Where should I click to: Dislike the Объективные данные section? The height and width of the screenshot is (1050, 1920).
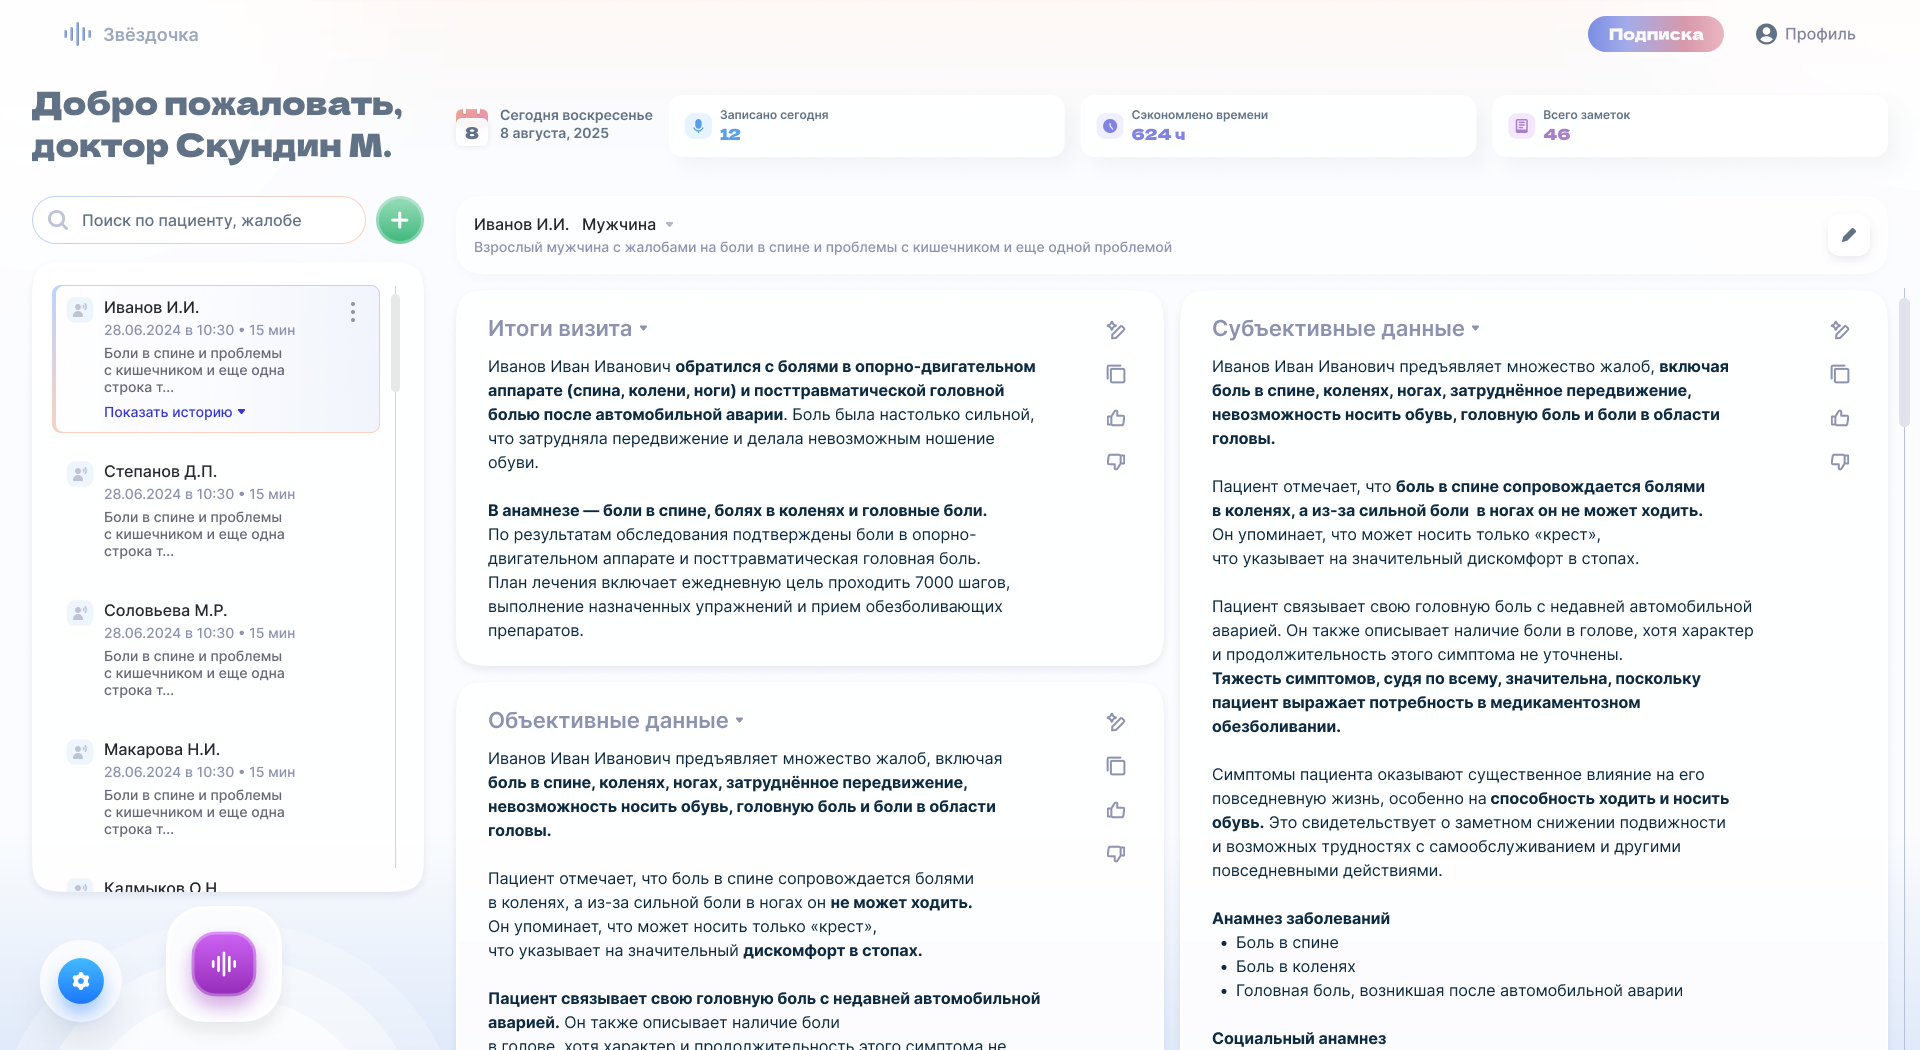(x=1116, y=853)
